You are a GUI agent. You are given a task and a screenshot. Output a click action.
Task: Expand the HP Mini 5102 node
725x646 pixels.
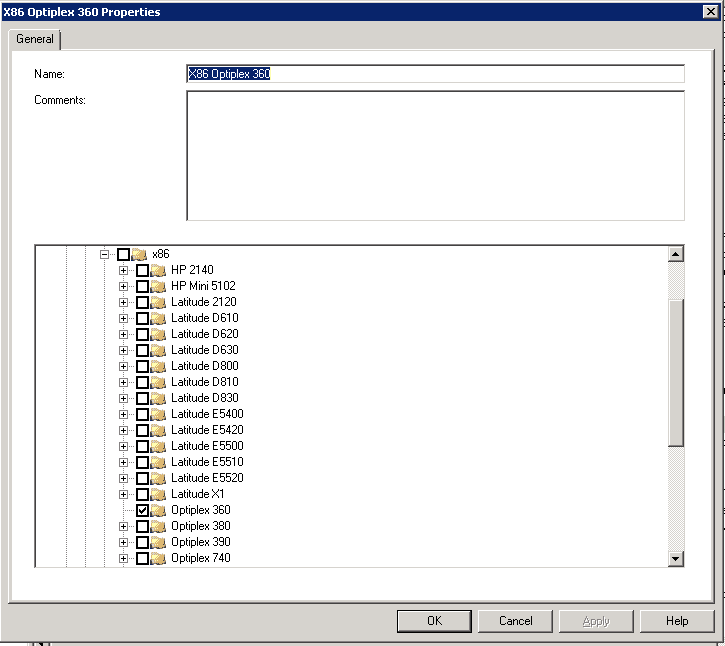point(123,286)
